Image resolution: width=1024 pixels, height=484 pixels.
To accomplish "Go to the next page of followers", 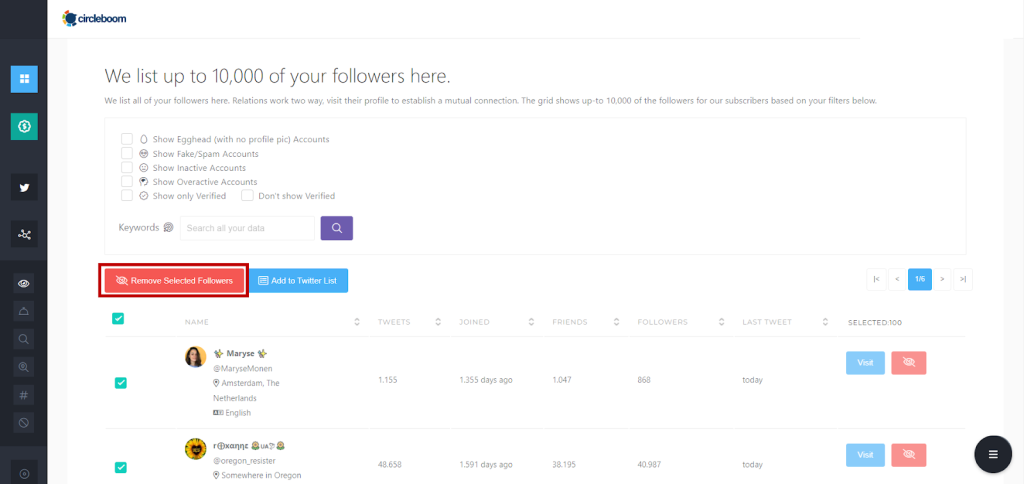I will click(x=942, y=279).
